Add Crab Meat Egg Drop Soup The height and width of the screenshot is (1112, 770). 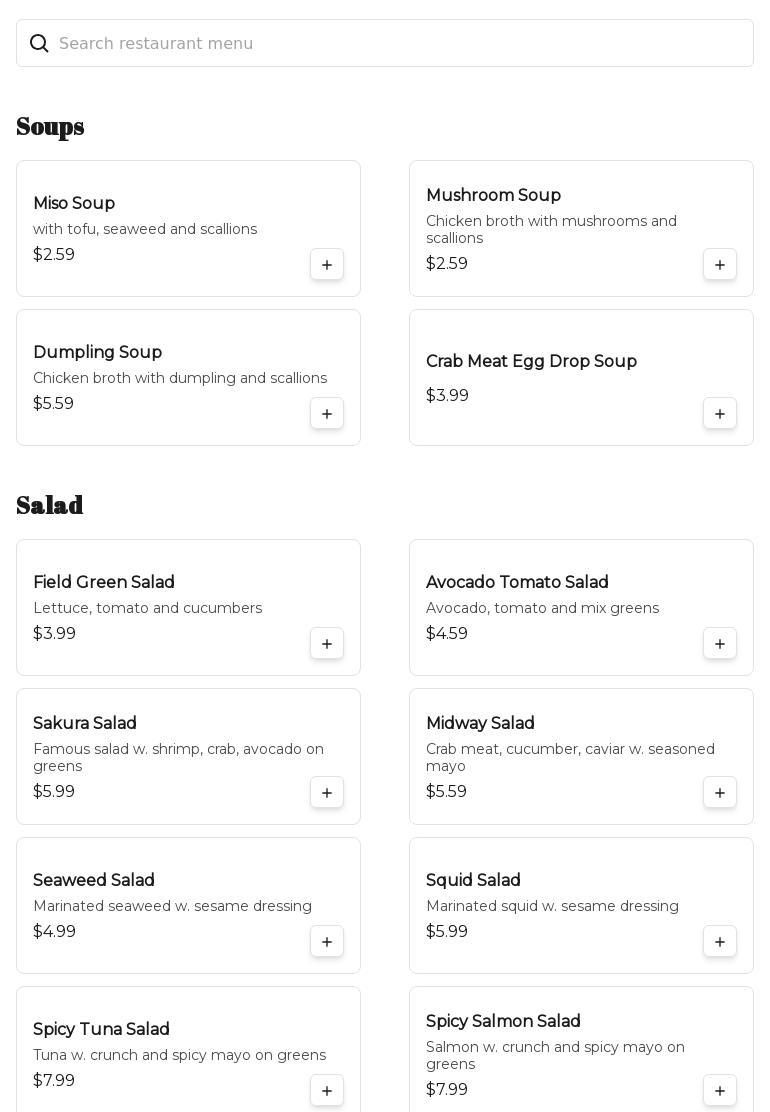[720, 414]
